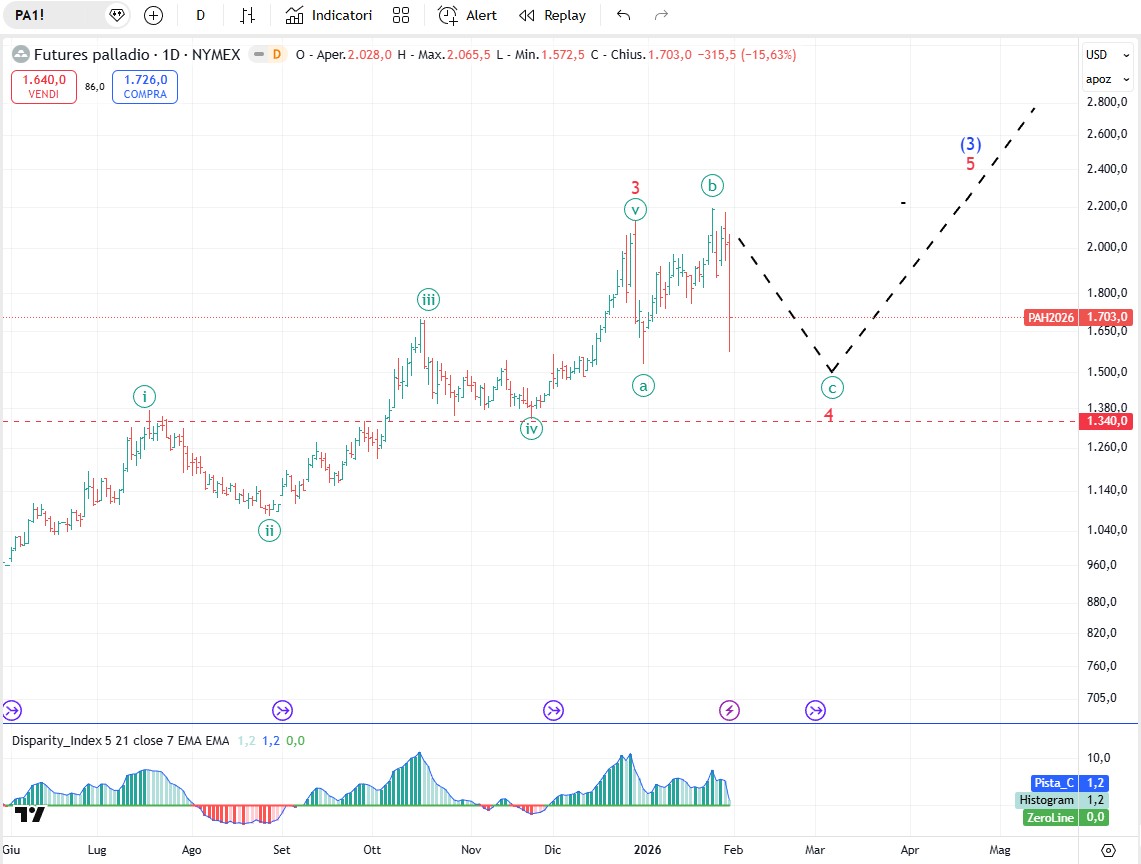
Task: Click the TradingView logo in indicator pane
Action: point(30,814)
